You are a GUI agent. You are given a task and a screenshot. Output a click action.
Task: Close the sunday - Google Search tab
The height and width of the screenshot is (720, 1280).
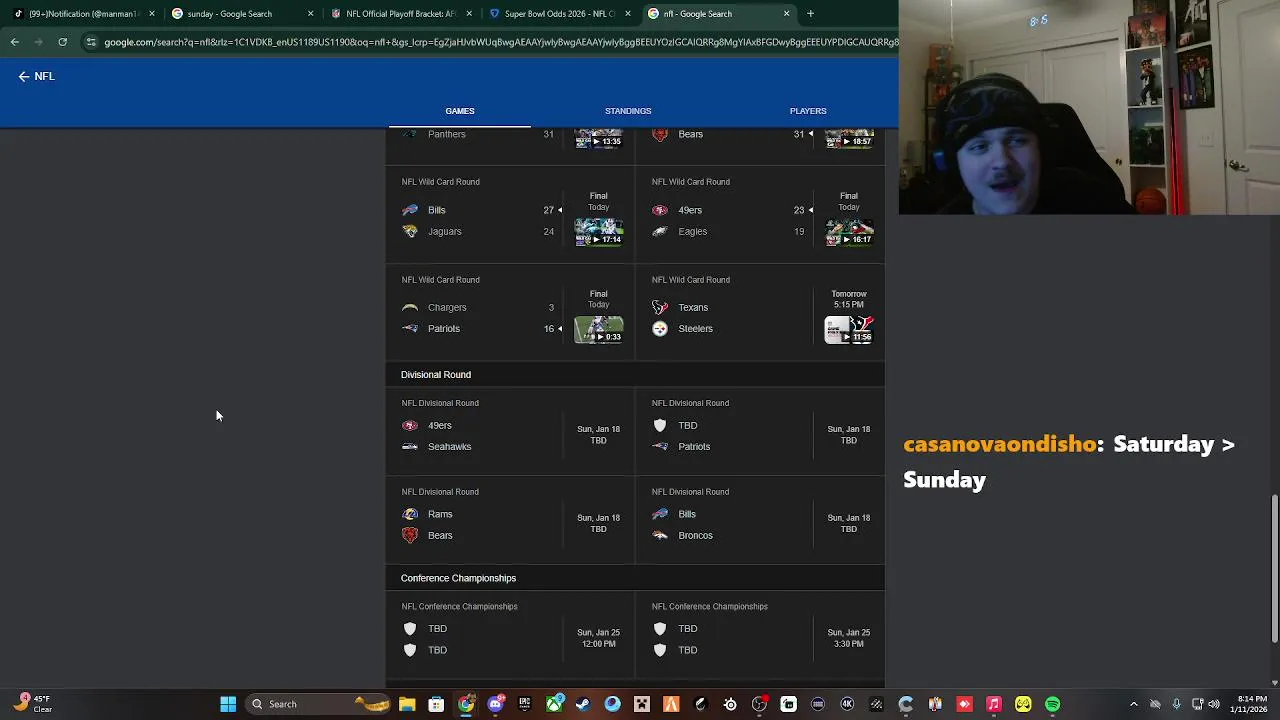[x=310, y=14]
